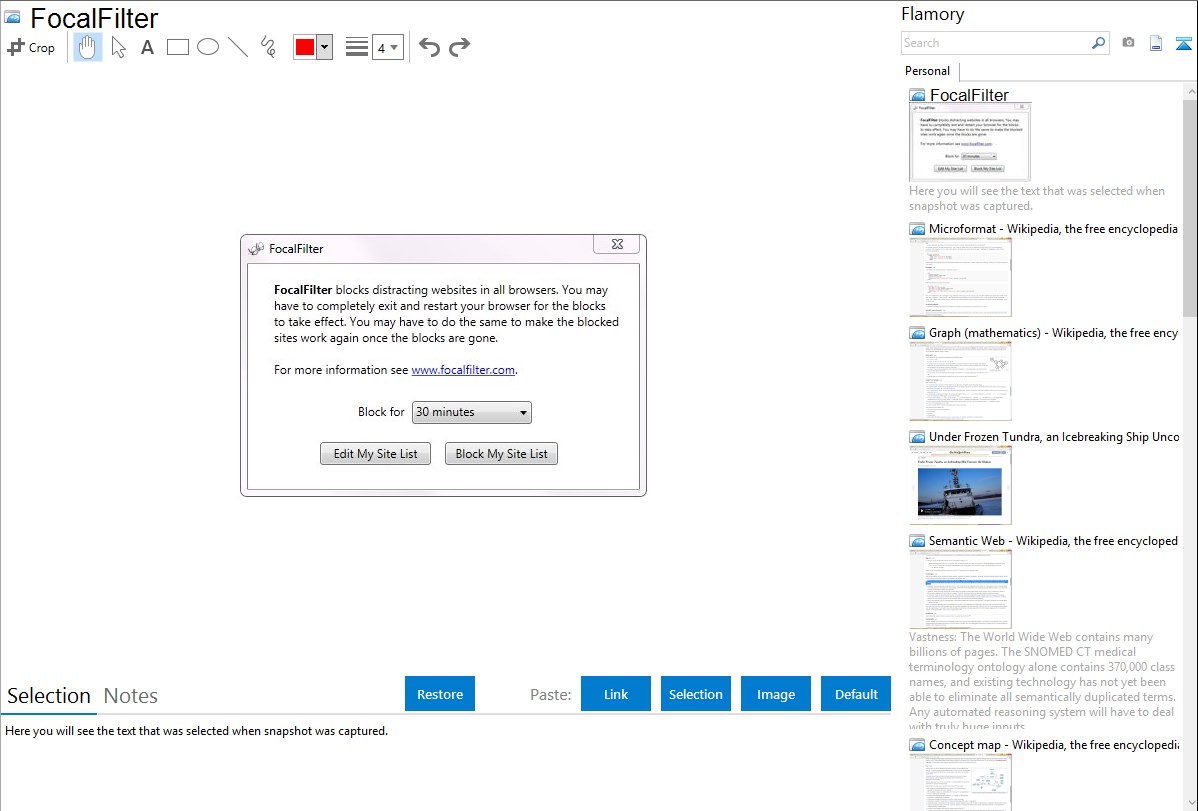Screen dimensions: 1198x811
Task: Choose the text annotation tool
Action: point(147,47)
